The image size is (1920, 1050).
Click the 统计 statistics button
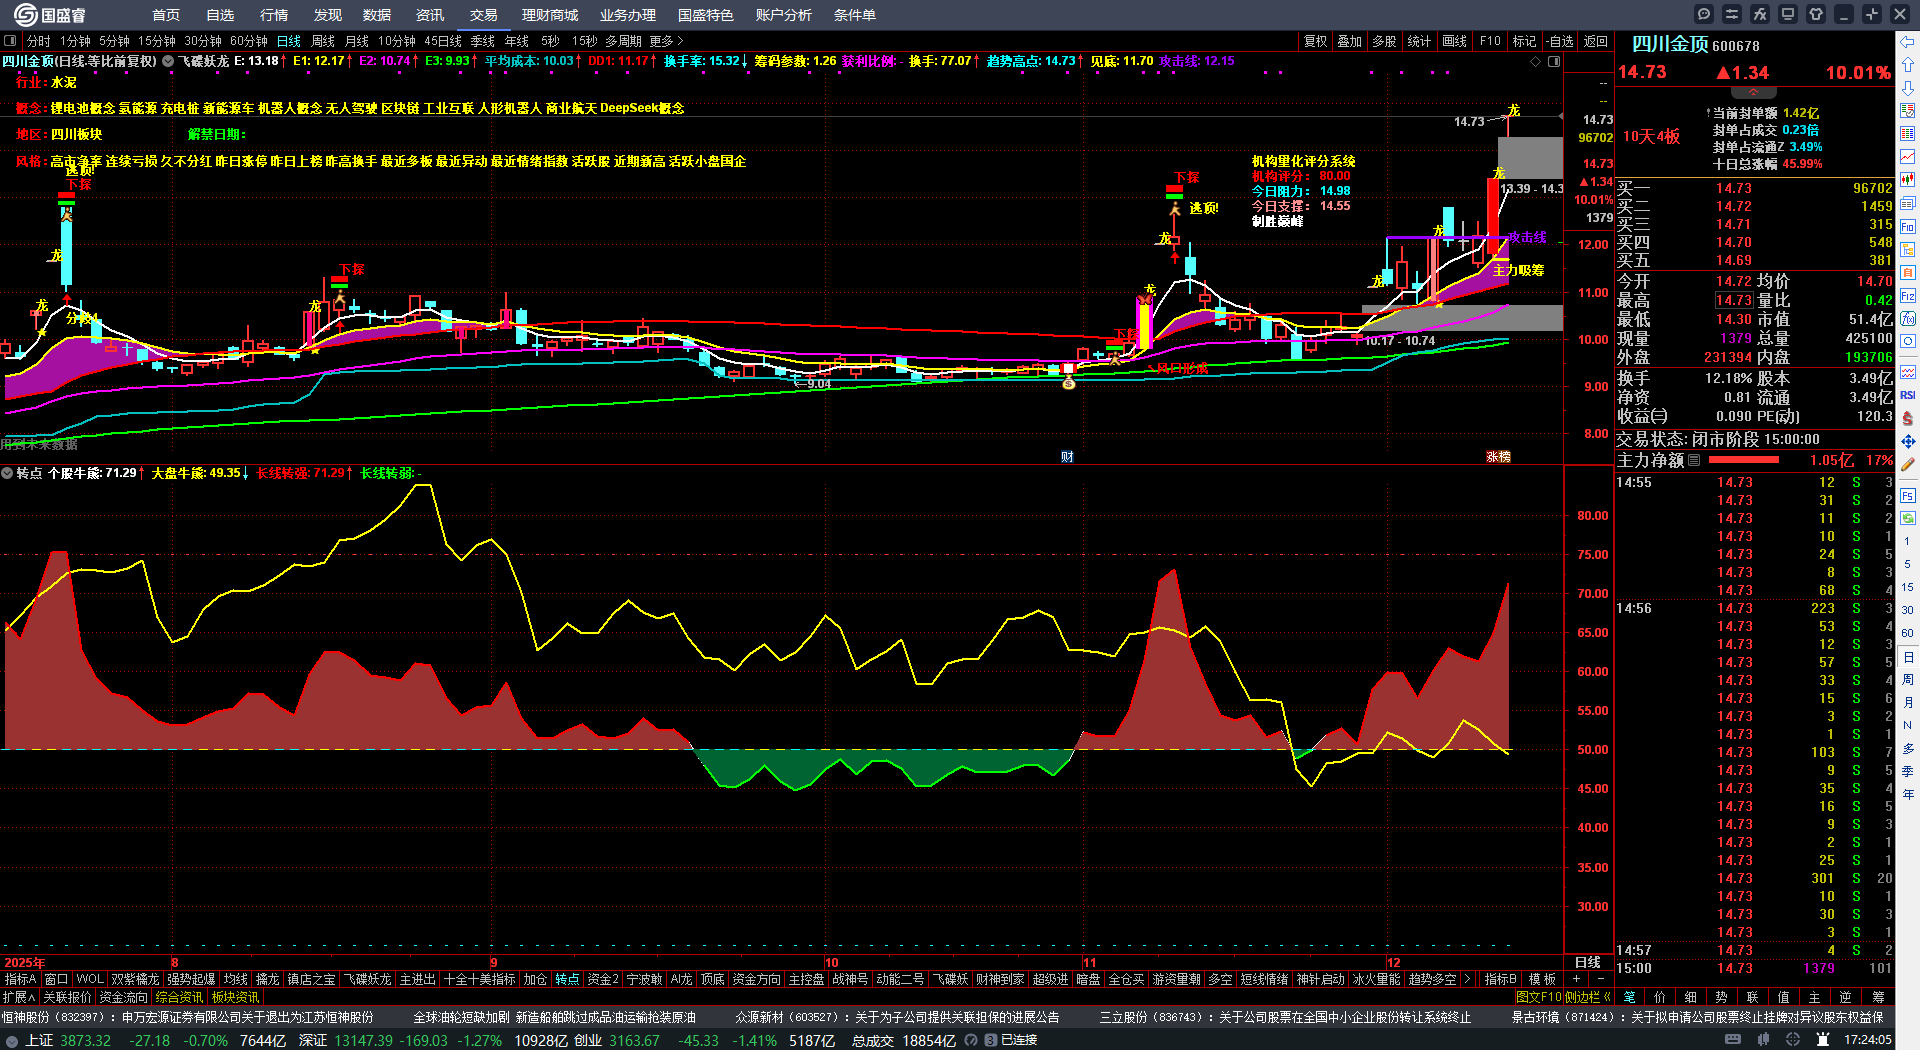point(1419,41)
